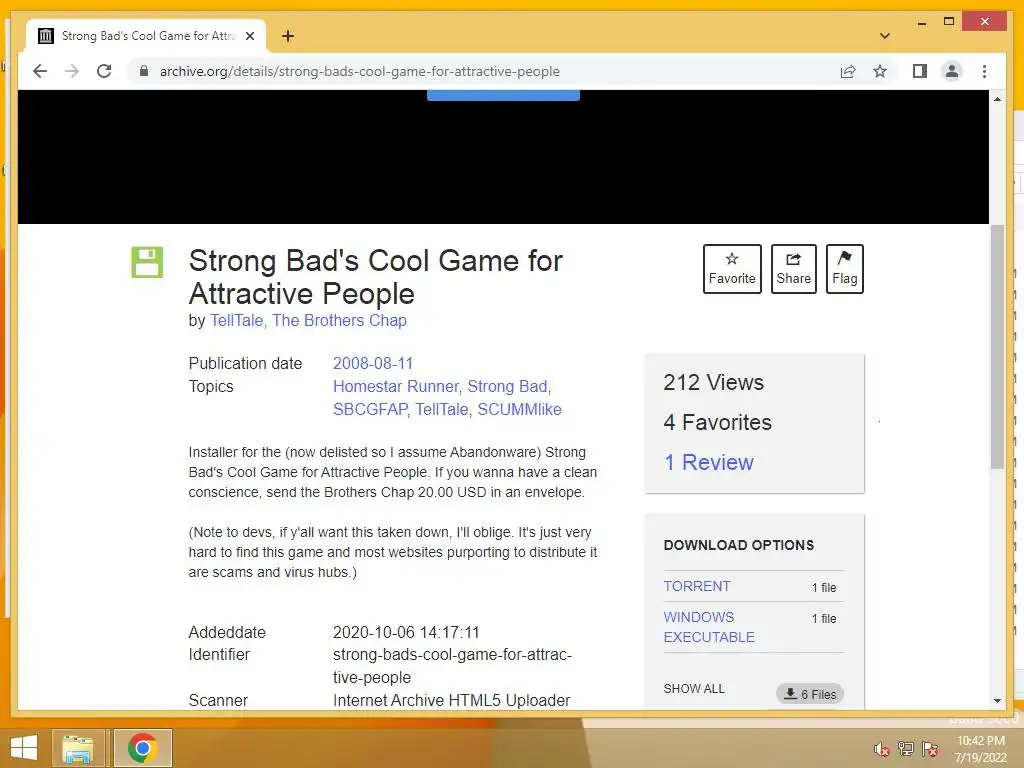Viewport: 1024px width, 768px height.
Task: Open The Brothers Chap author link
Action: 339,320
